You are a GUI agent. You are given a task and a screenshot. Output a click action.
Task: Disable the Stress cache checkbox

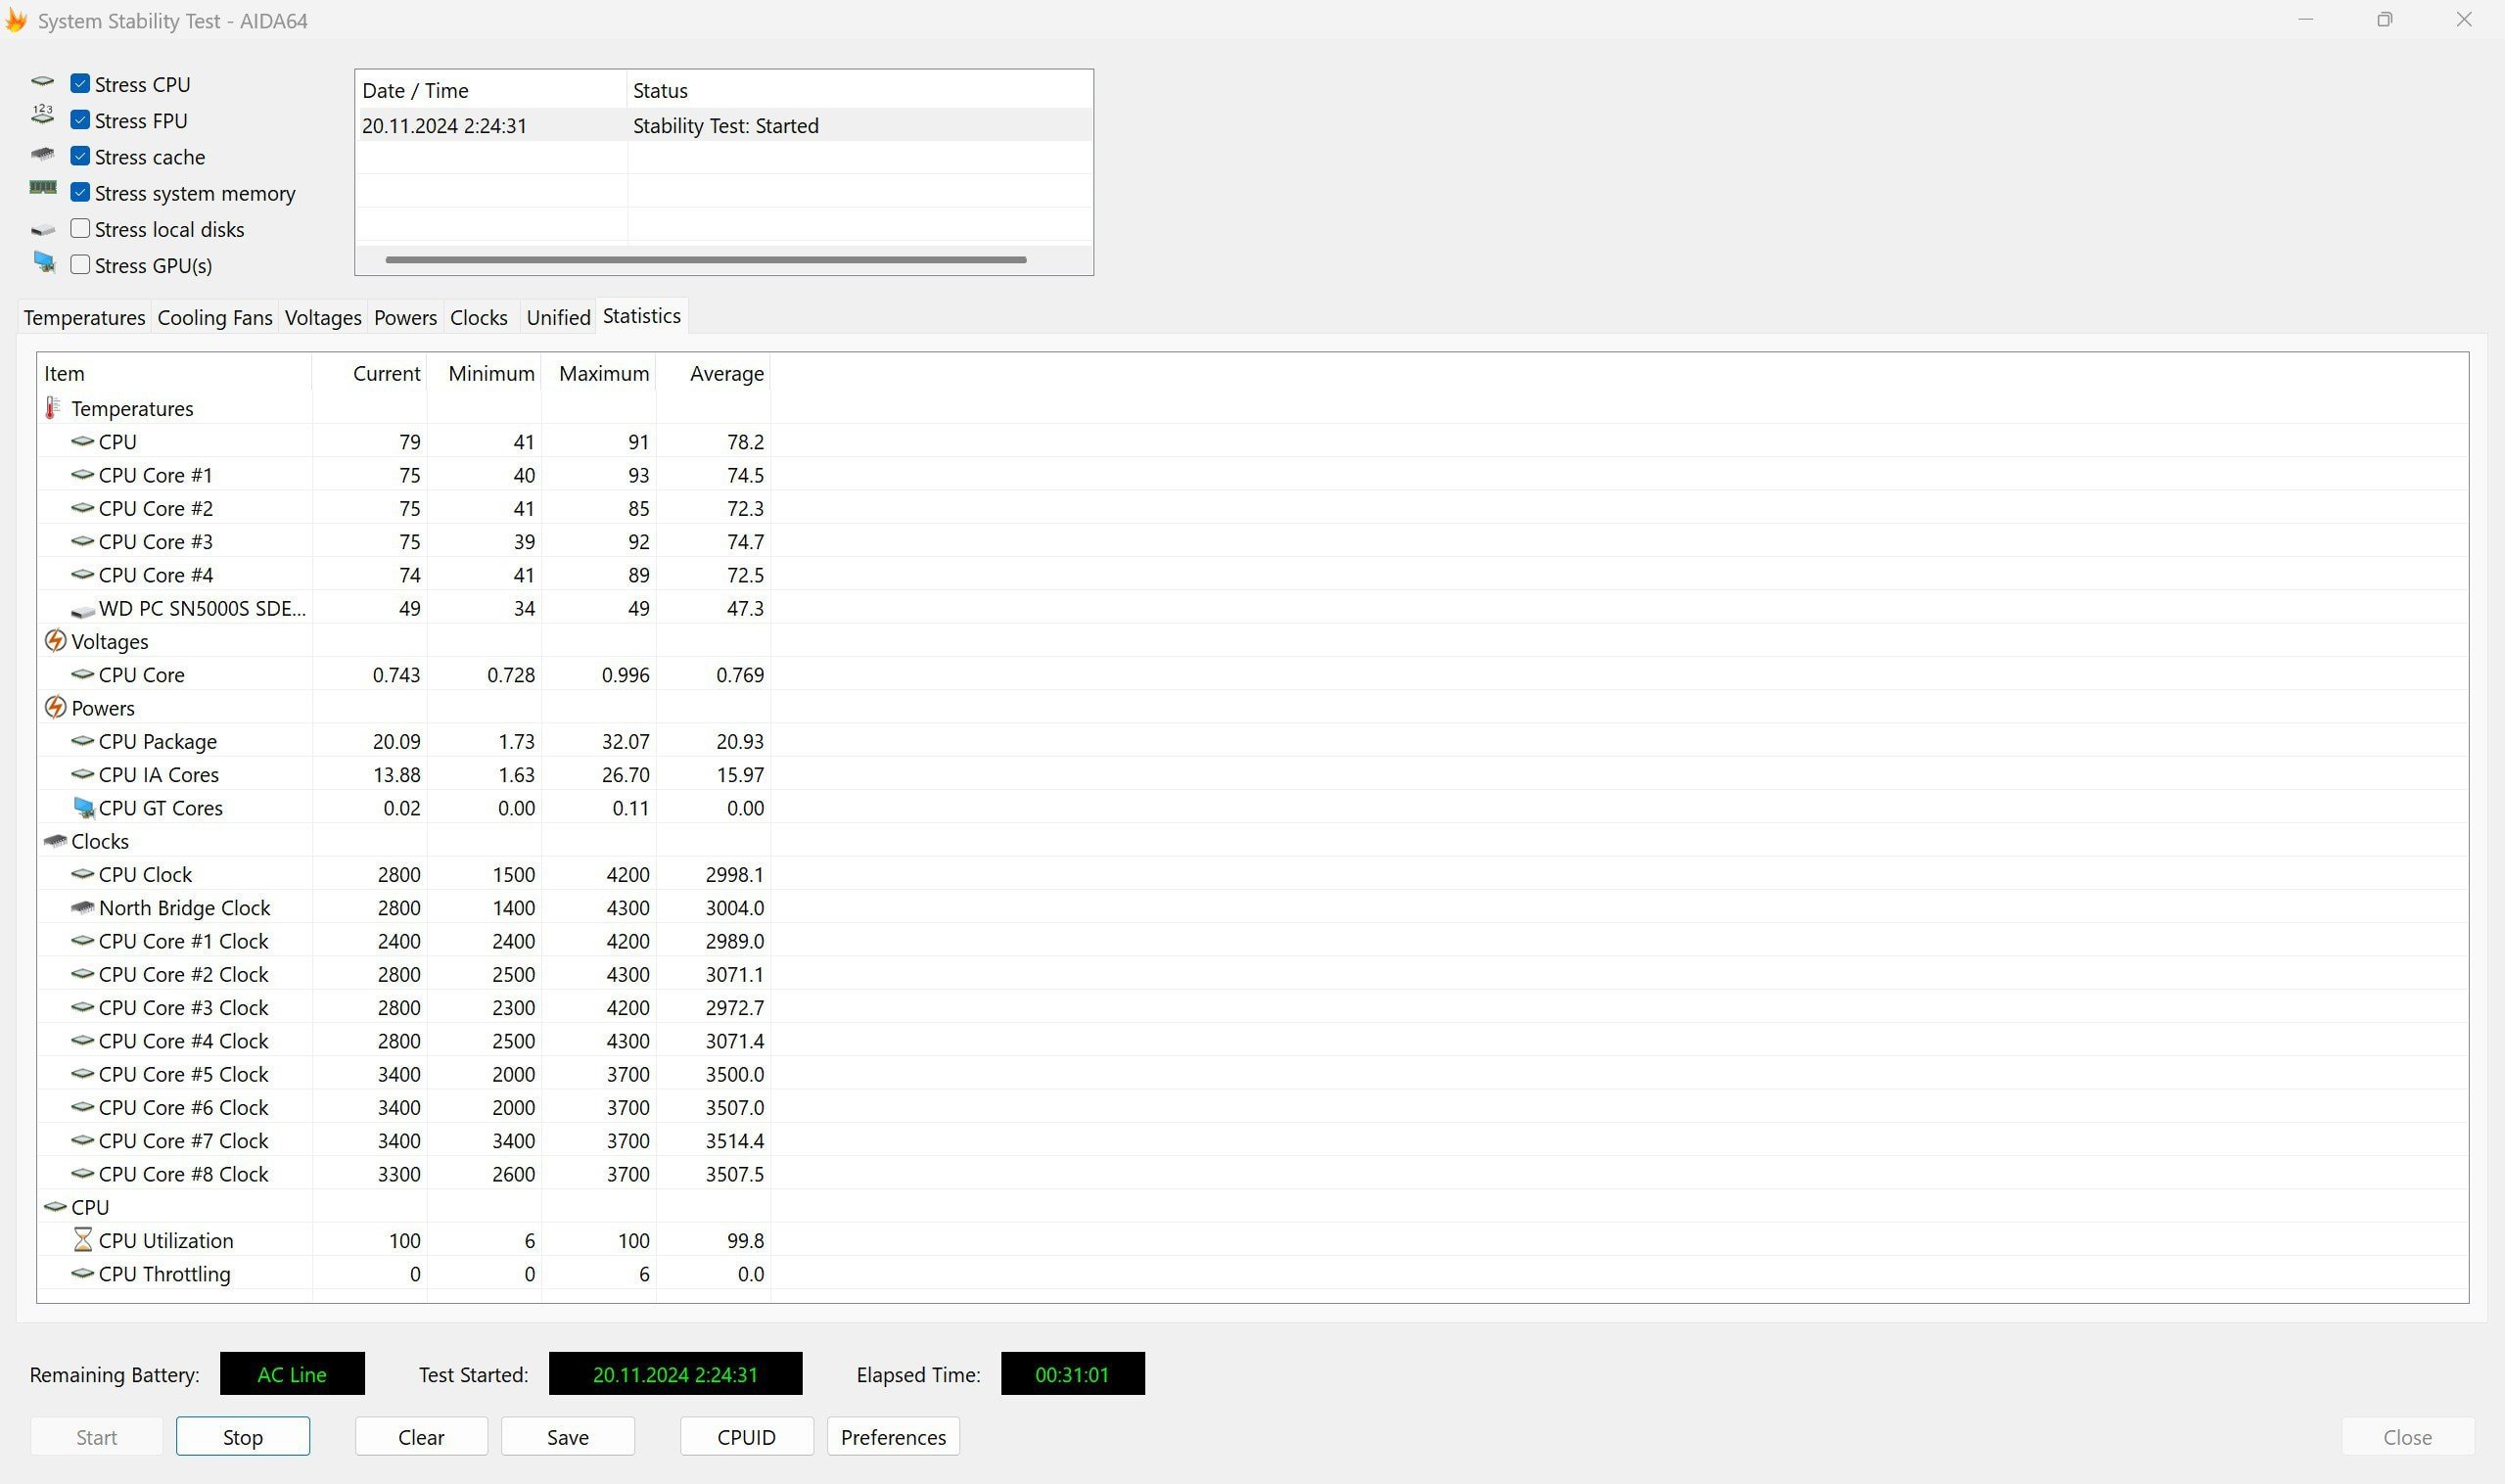(80, 157)
